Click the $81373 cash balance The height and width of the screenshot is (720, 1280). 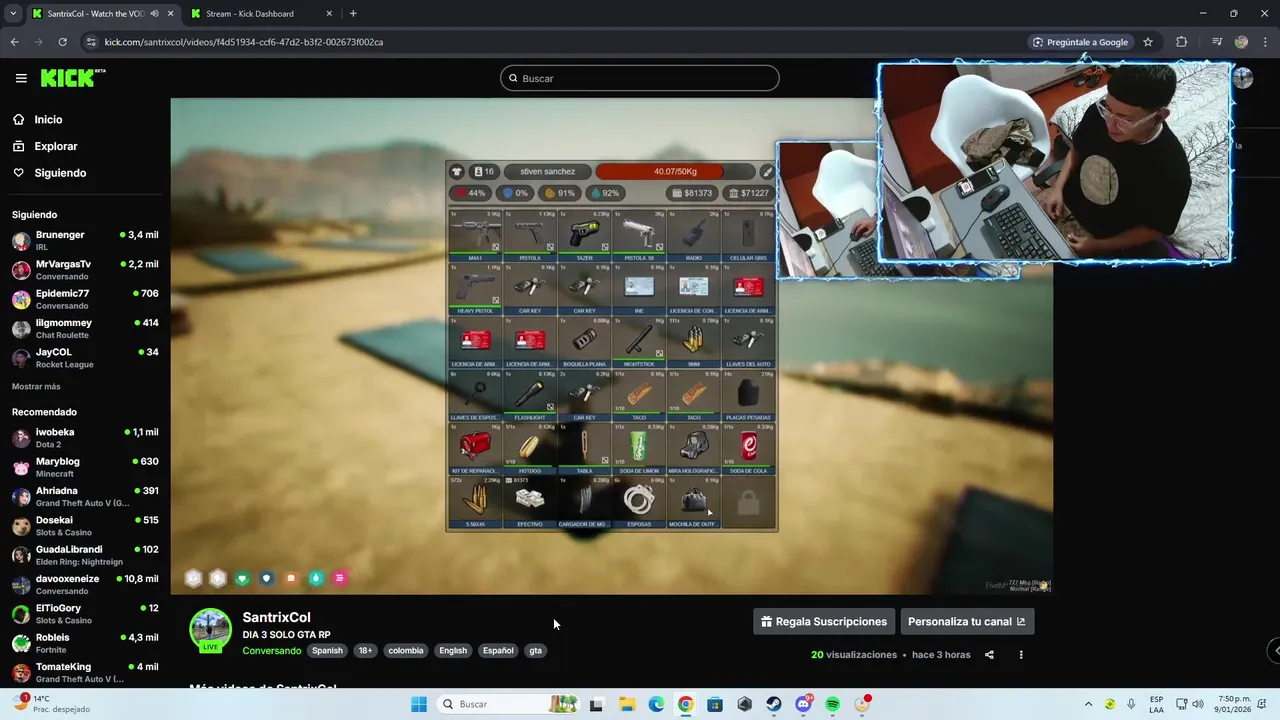[x=692, y=193]
